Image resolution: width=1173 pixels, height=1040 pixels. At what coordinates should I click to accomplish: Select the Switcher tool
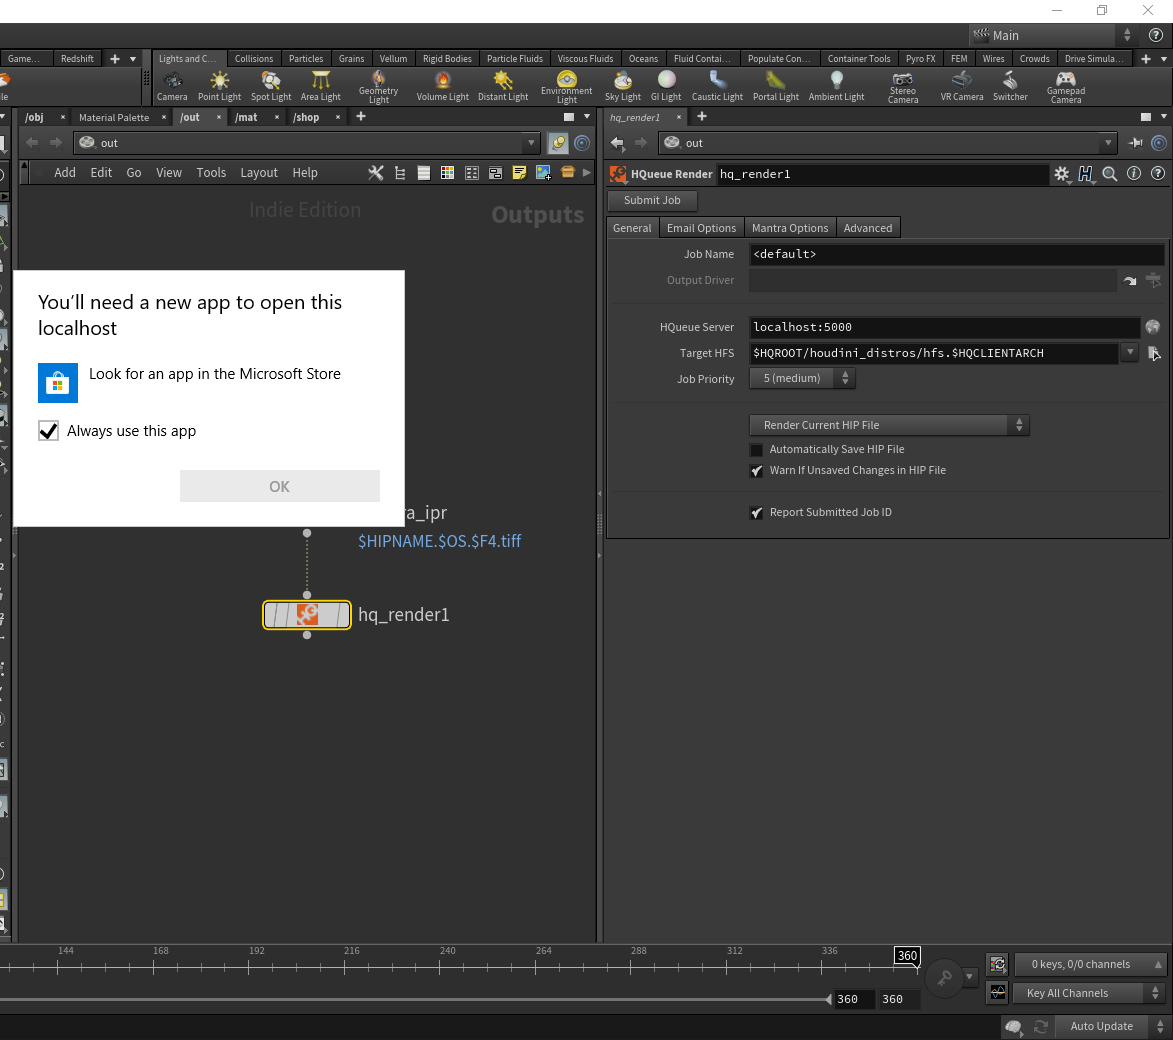point(1010,87)
